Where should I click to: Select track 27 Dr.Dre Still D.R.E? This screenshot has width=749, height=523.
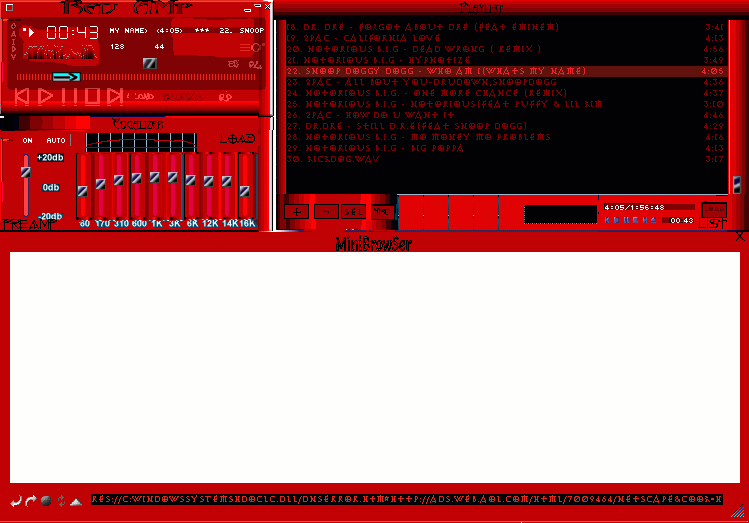pos(505,126)
